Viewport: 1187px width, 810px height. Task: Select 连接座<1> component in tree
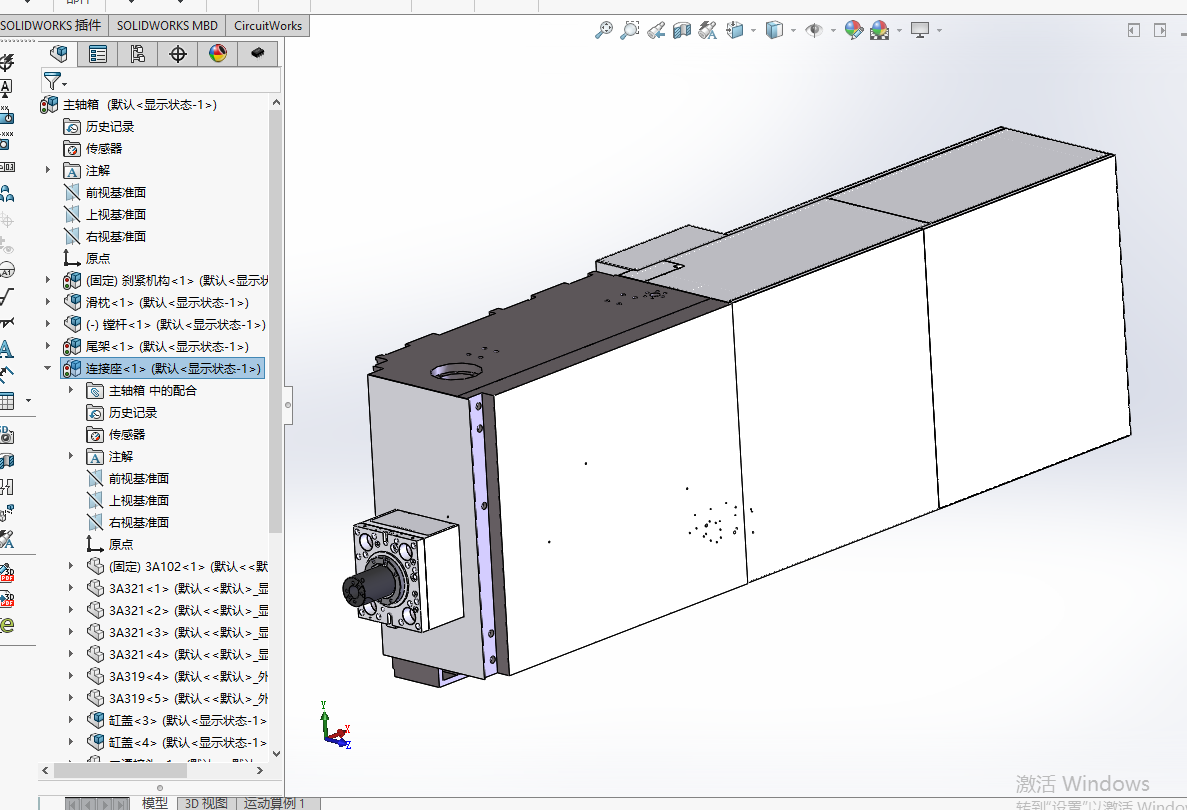click(163, 369)
